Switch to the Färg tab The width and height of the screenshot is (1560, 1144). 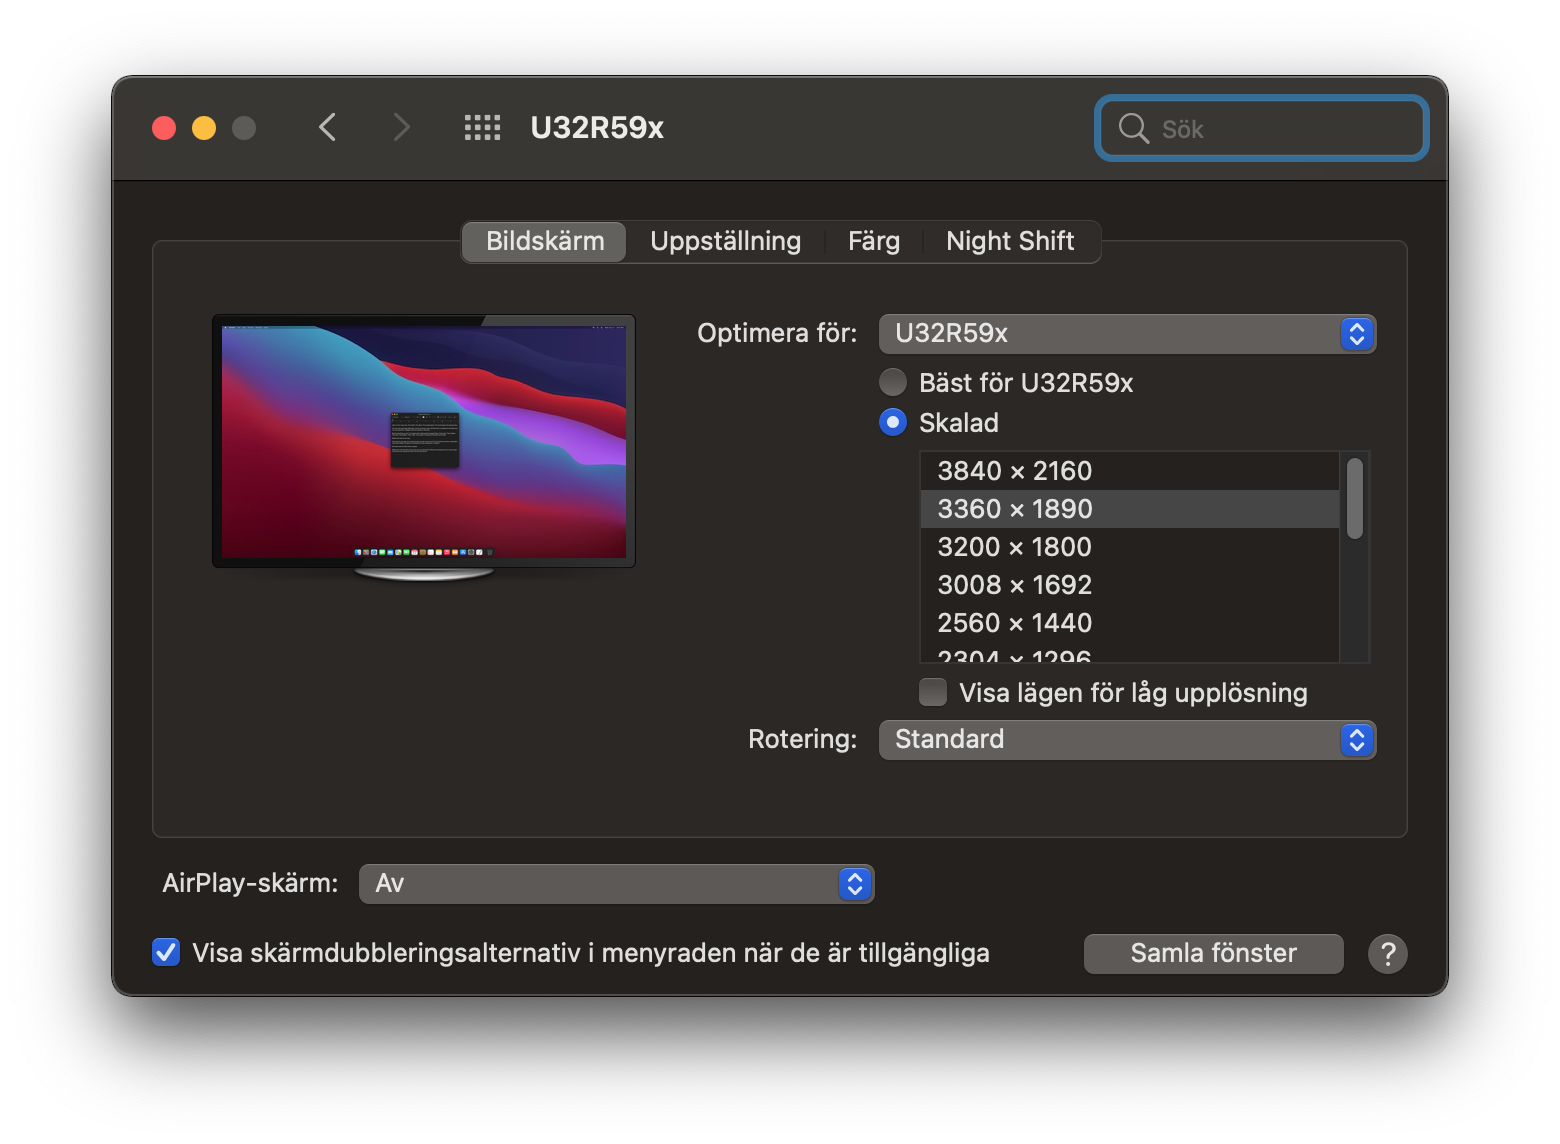tap(873, 241)
